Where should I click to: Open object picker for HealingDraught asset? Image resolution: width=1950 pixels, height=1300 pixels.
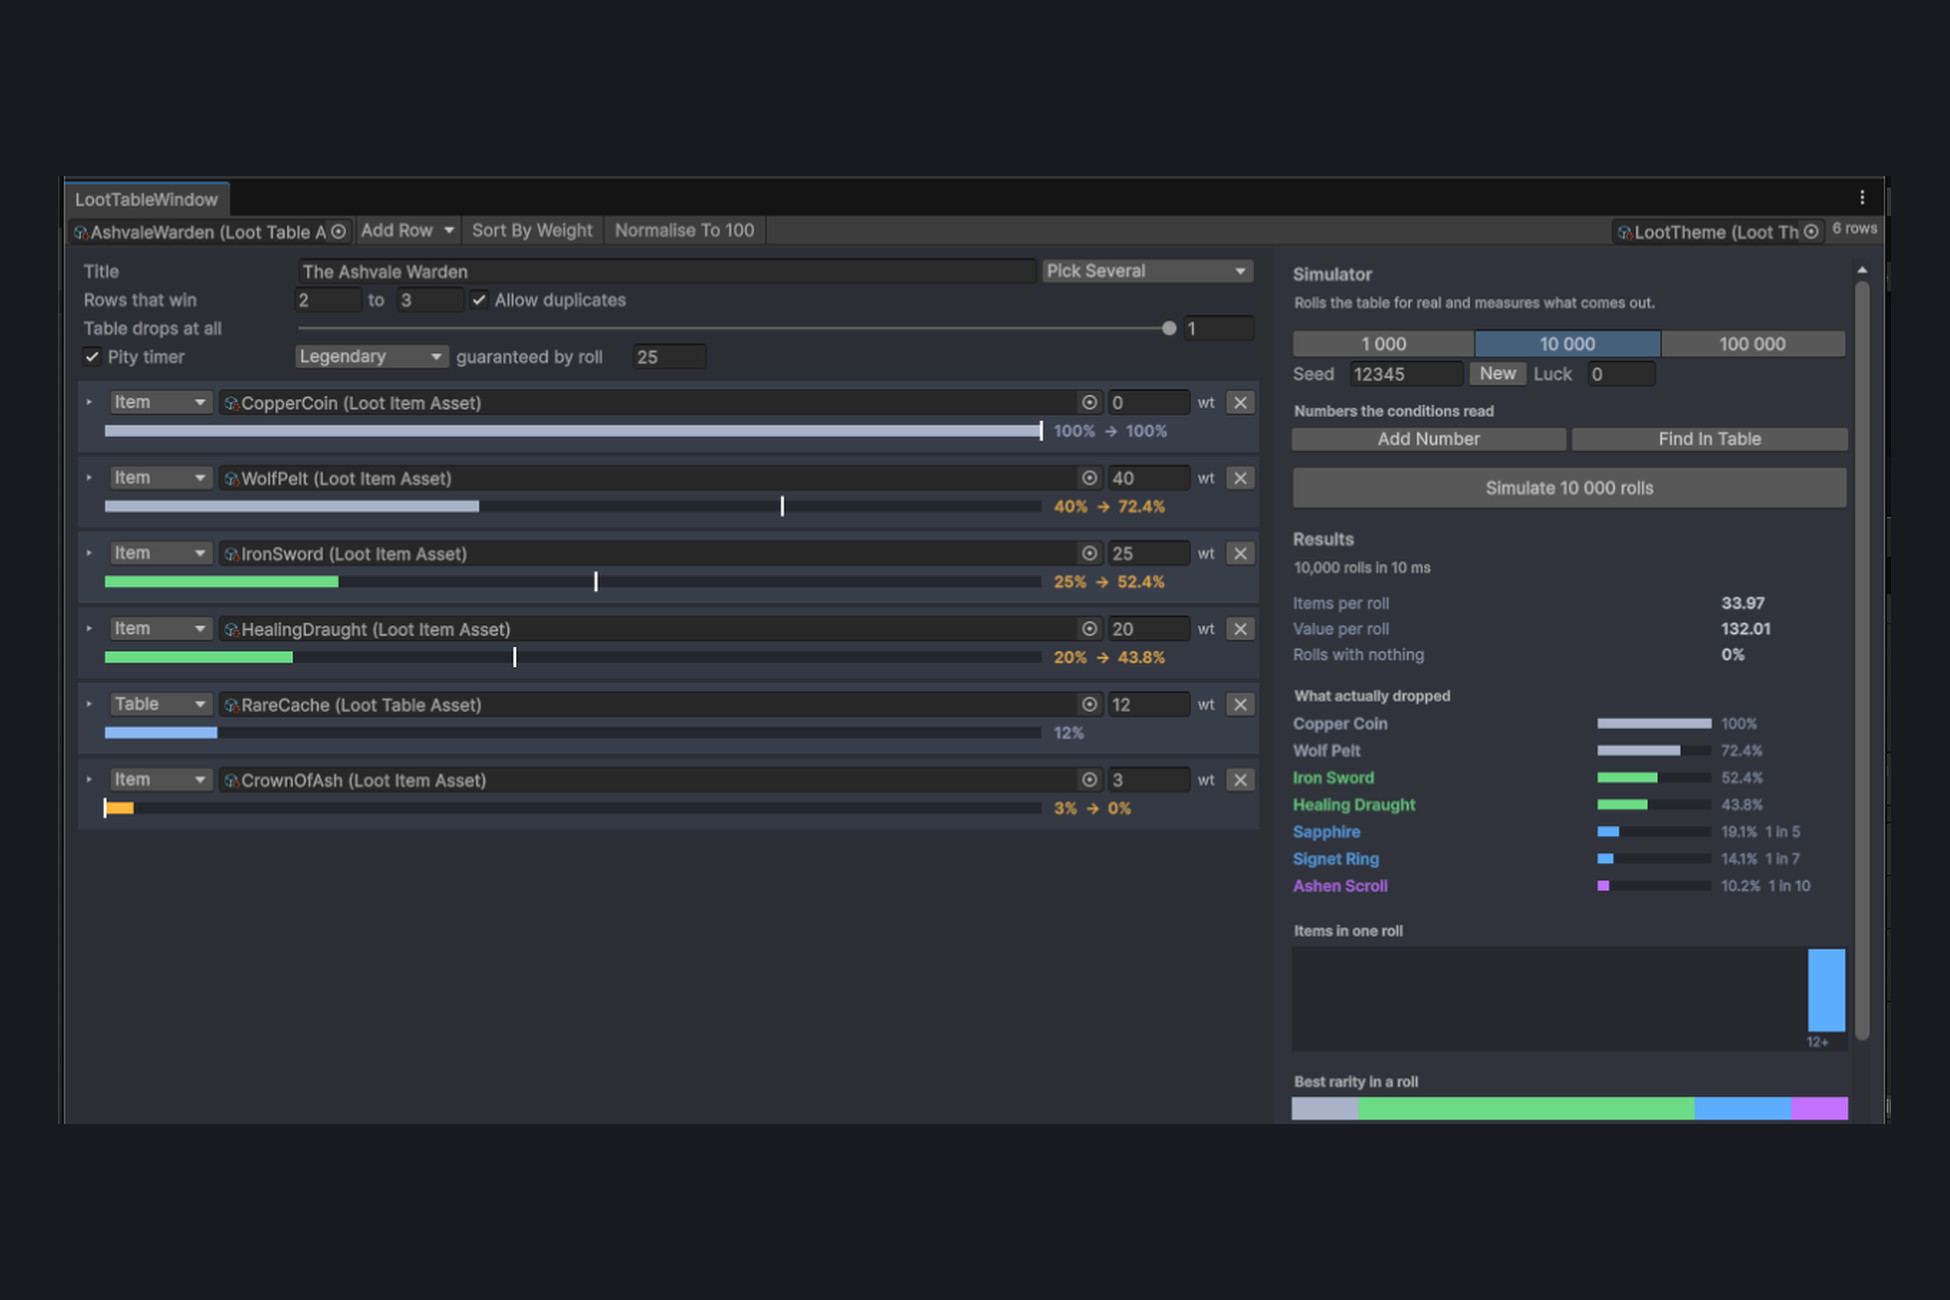(x=1089, y=629)
